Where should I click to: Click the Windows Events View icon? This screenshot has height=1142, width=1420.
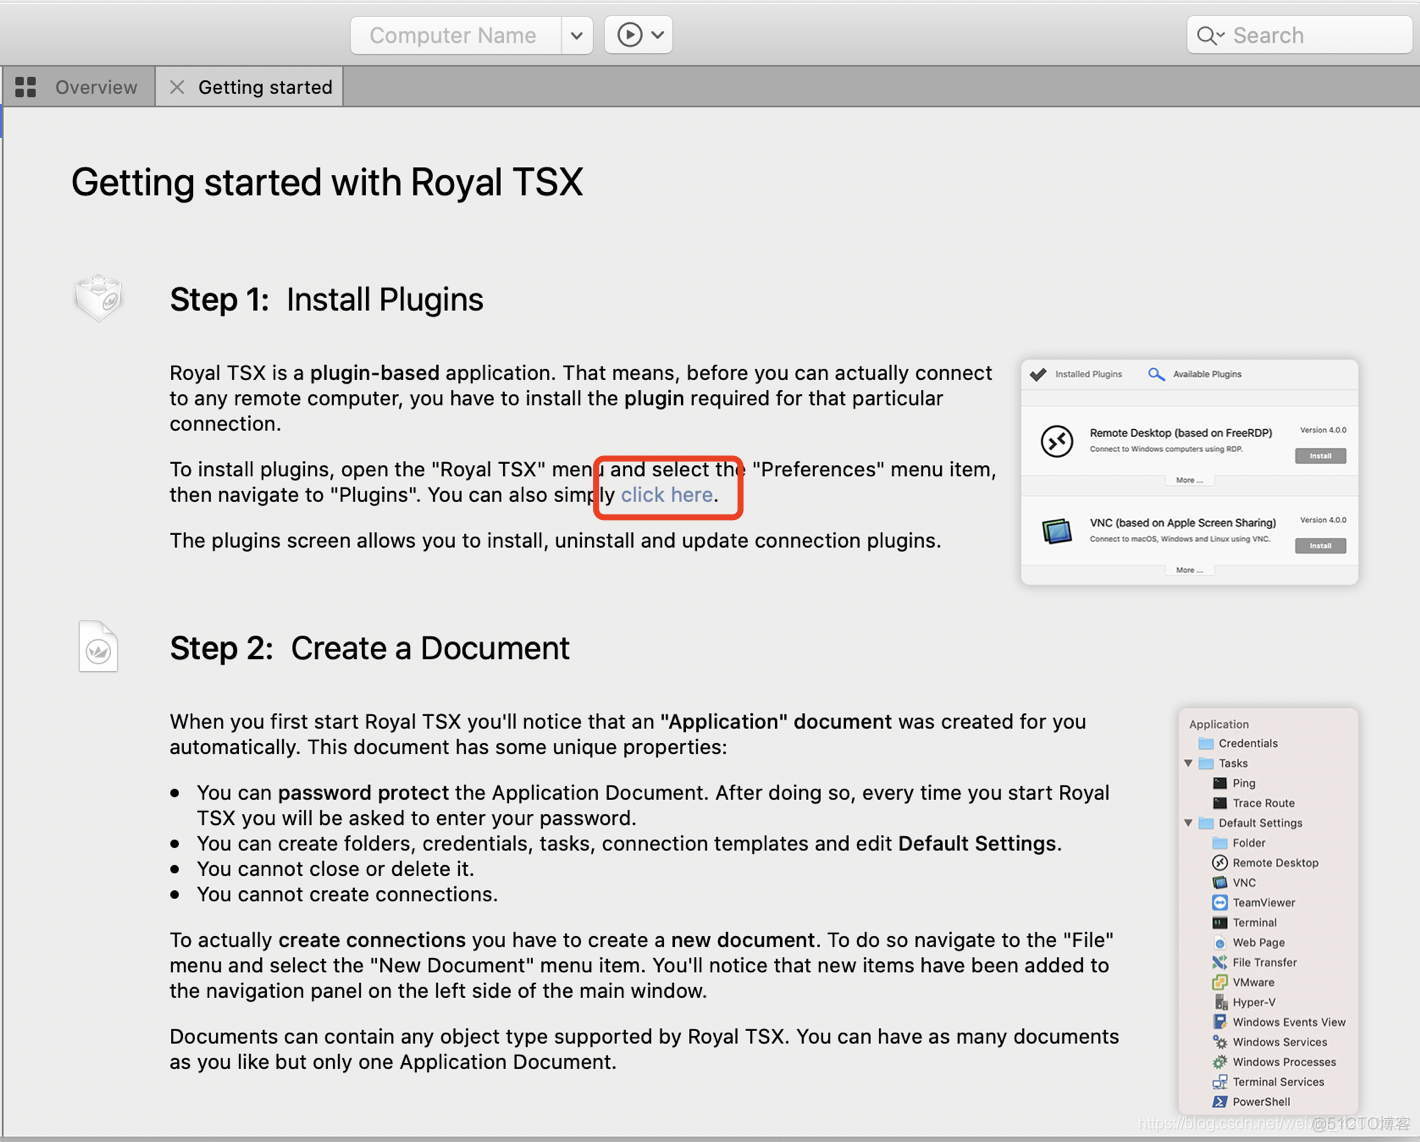click(x=1220, y=1022)
